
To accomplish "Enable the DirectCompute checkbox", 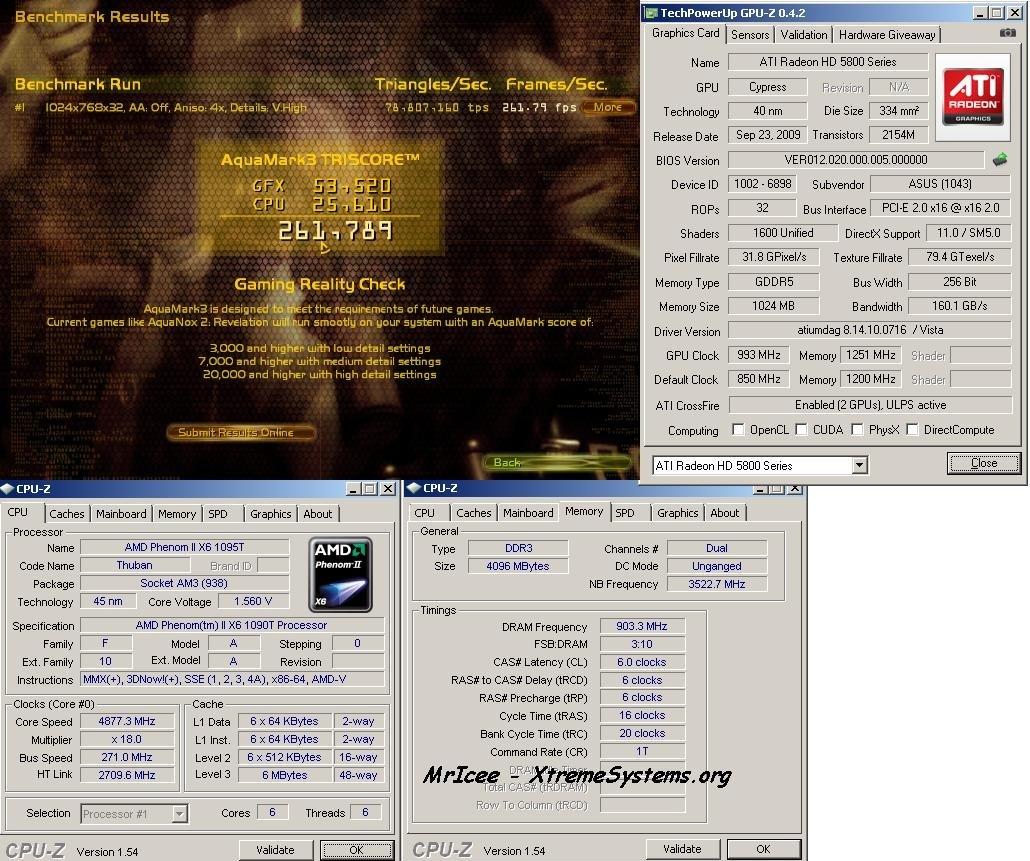I will (x=912, y=430).
